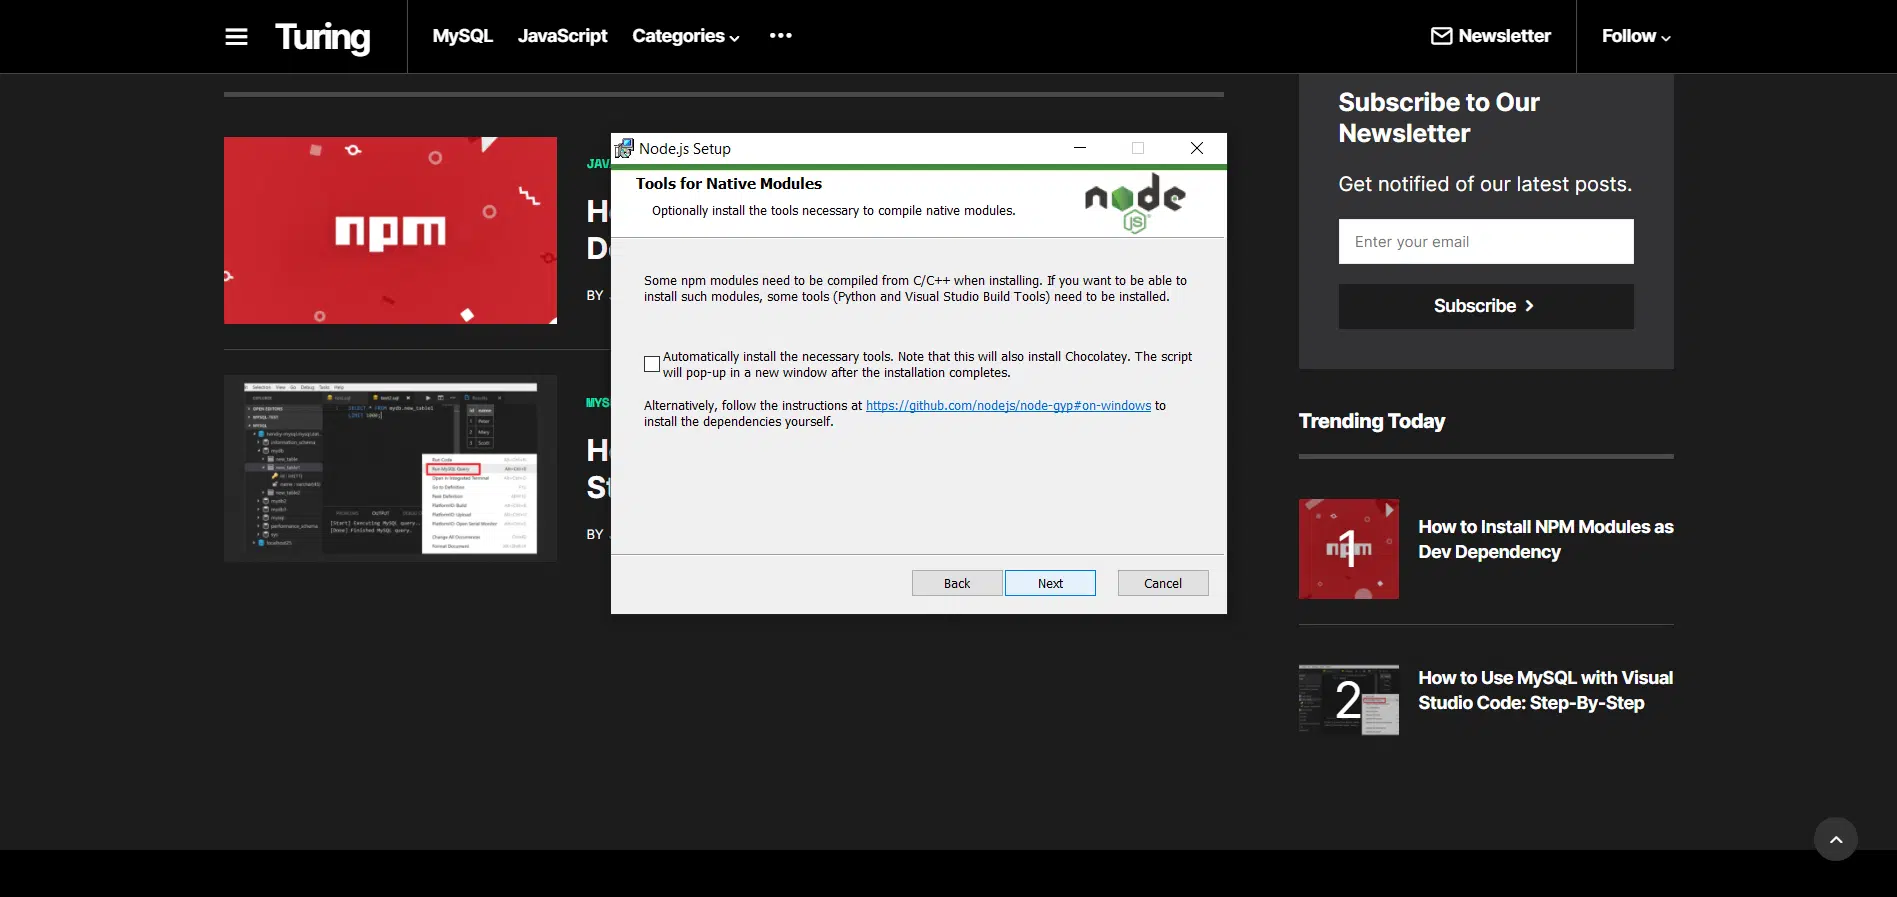
Task: Open the MySQL nav item
Action: pyautogui.click(x=462, y=36)
